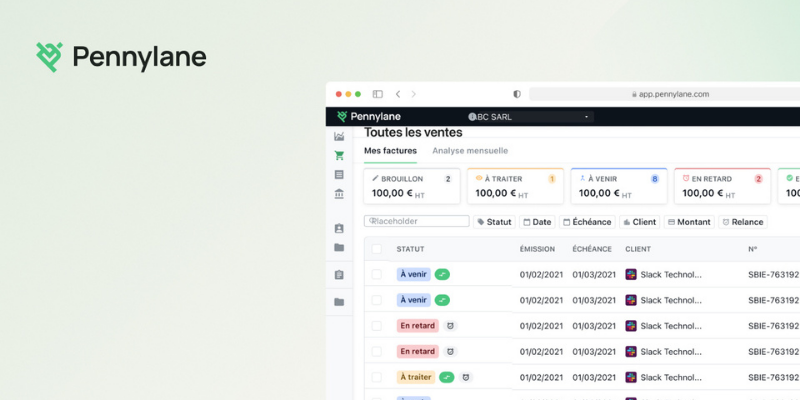Sort by the CLIENT column header
Image resolution: width=800 pixels, height=400 pixels.
click(638, 249)
